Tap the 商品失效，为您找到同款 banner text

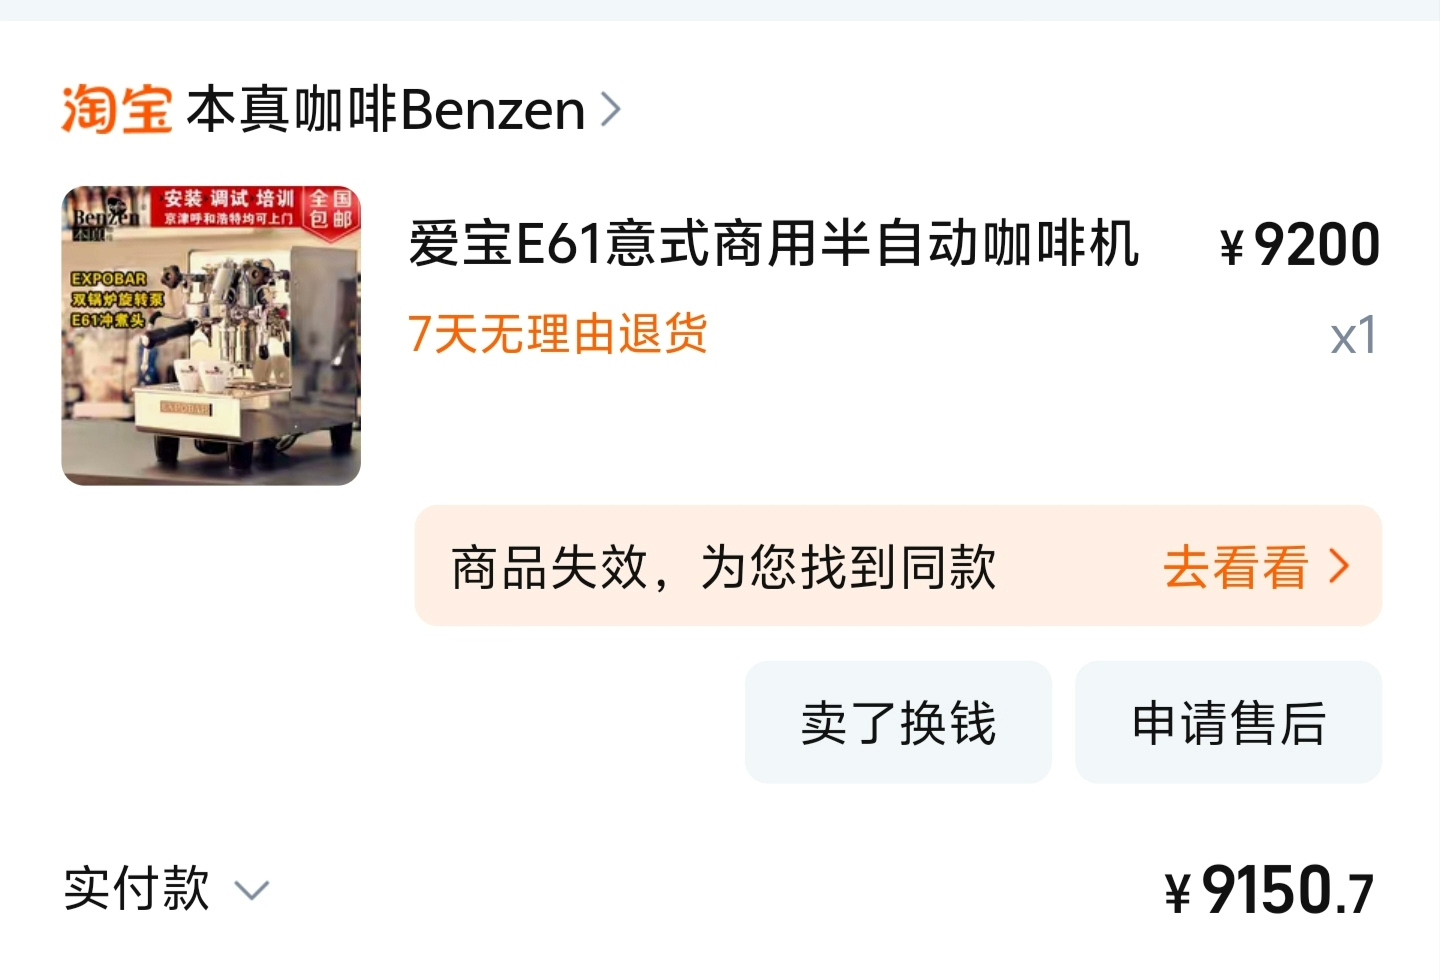coord(724,567)
